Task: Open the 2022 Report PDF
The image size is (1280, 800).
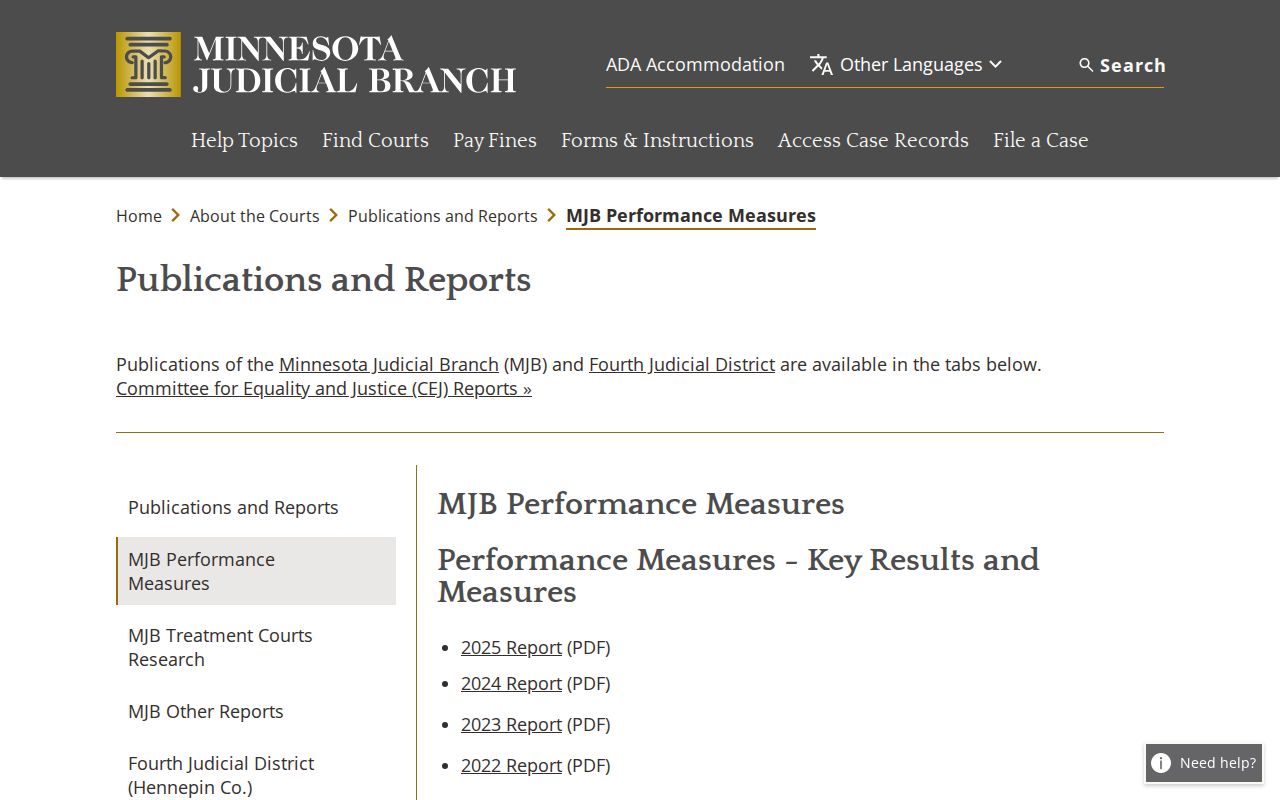Action: click(511, 765)
